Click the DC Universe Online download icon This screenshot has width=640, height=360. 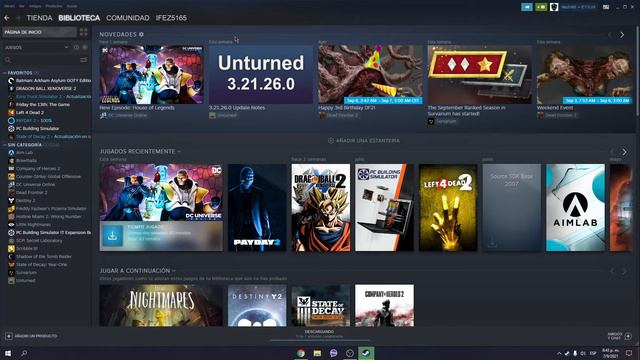[112, 236]
